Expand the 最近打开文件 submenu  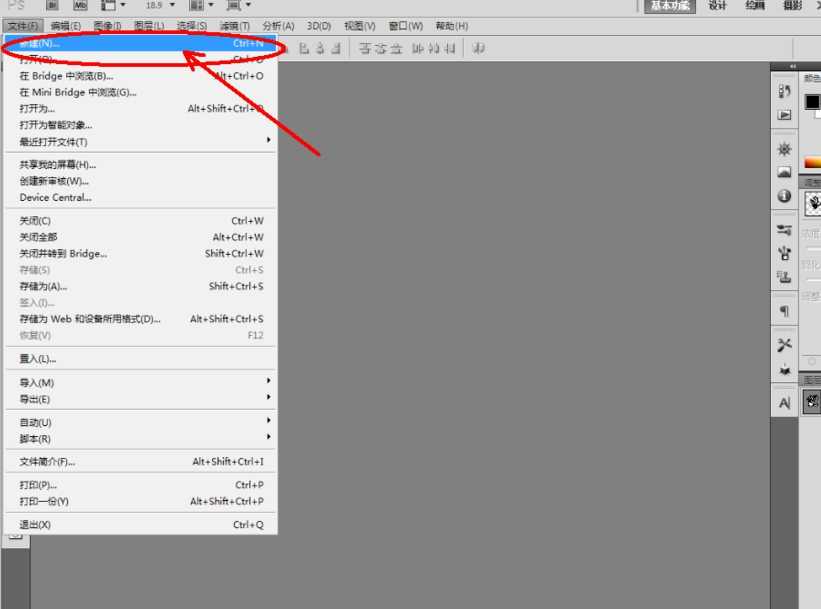pyautogui.click(x=140, y=140)
